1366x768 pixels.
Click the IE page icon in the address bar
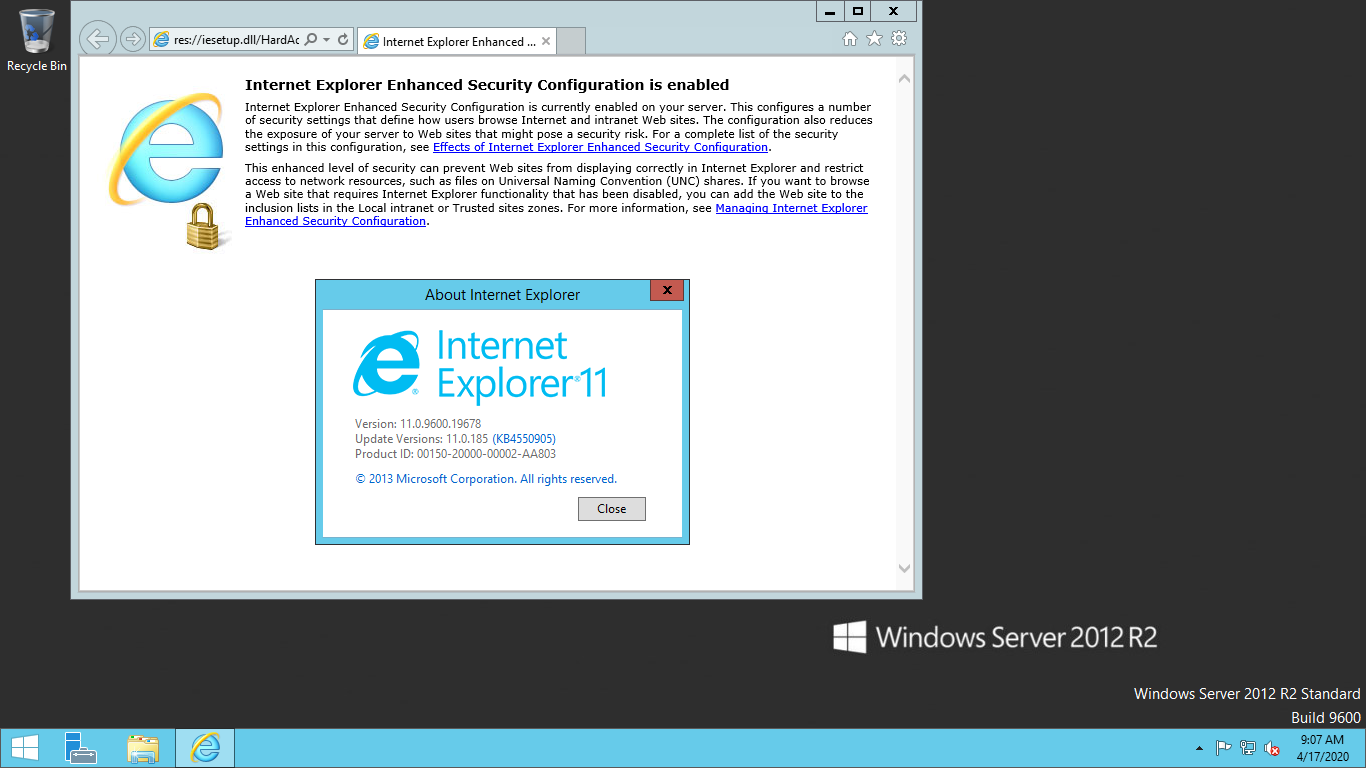[161, 40]
